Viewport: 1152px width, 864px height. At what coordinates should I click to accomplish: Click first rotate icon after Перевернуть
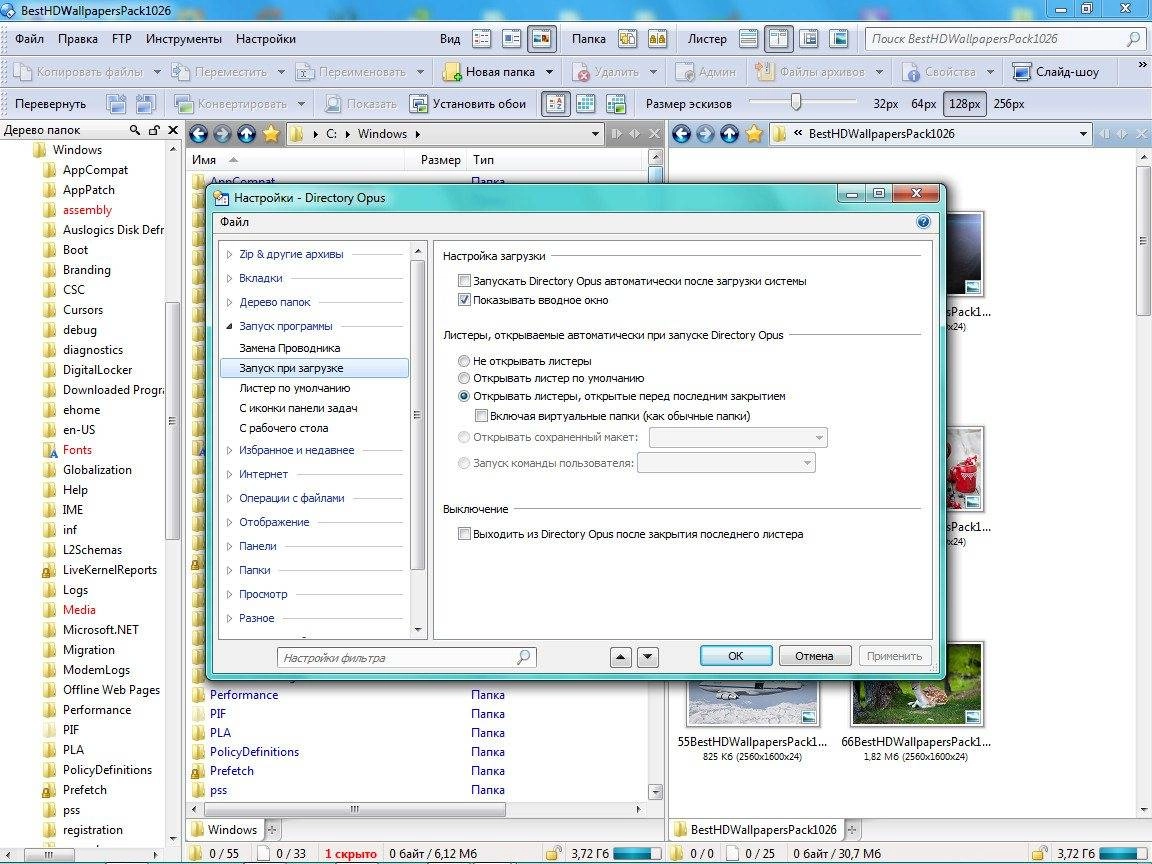click(115, 104)
